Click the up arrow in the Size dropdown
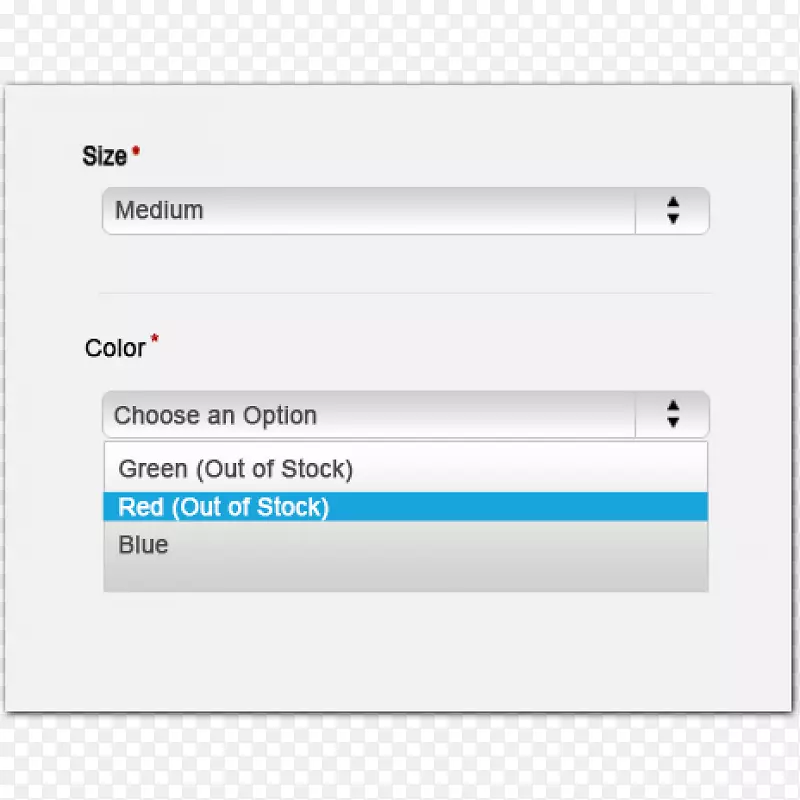Screen dimensions: 800x800 pyautogui.click(x=673, y=202)
